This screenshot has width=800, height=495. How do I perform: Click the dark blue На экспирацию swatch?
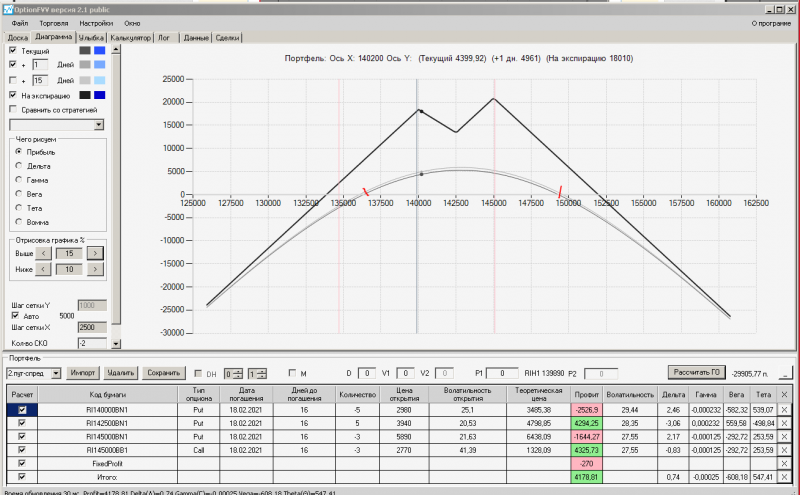(x=99, y=95)
